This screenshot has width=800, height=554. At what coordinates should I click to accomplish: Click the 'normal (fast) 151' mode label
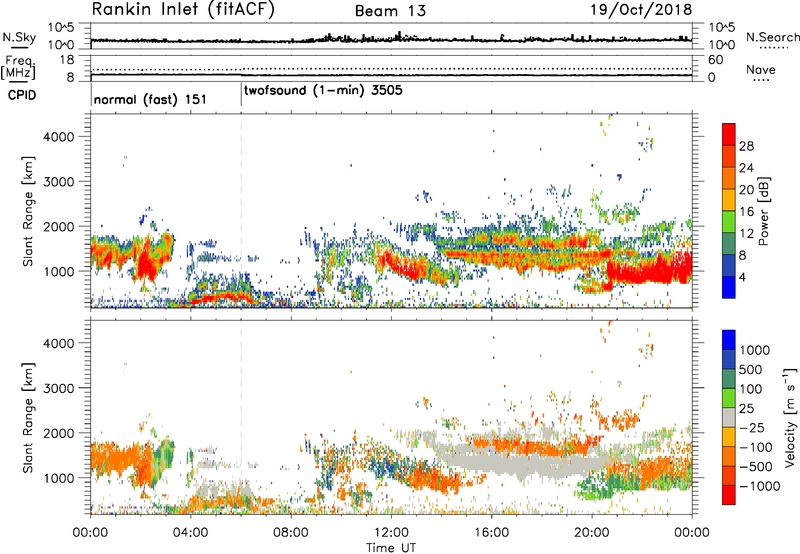tap(150, 99)
